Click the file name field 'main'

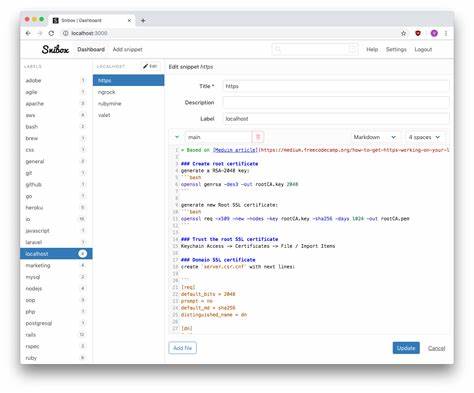[x=218, y=137]
